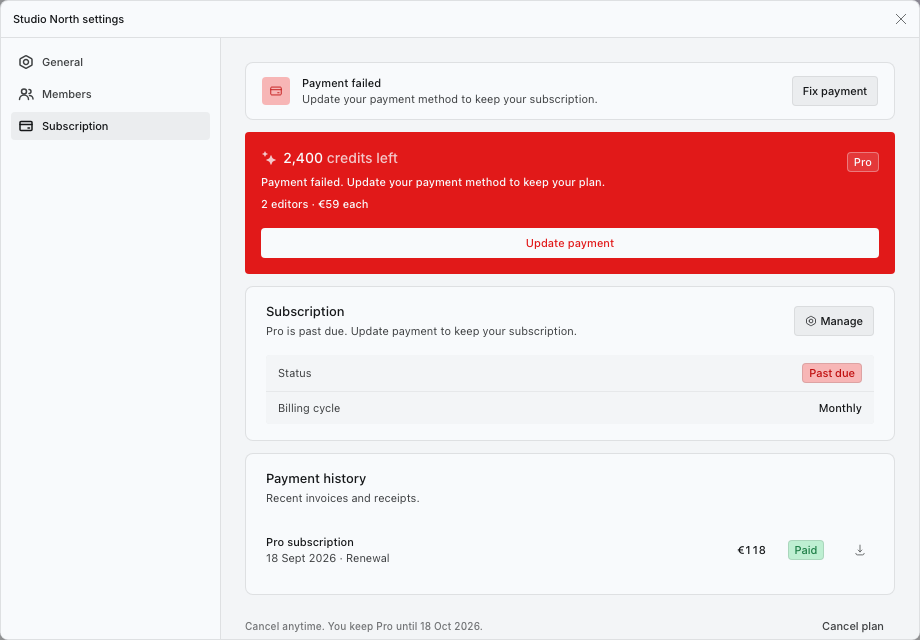920x640 pixels.
Task: Click the sparkle credits icon
Action: click(269, 158)
